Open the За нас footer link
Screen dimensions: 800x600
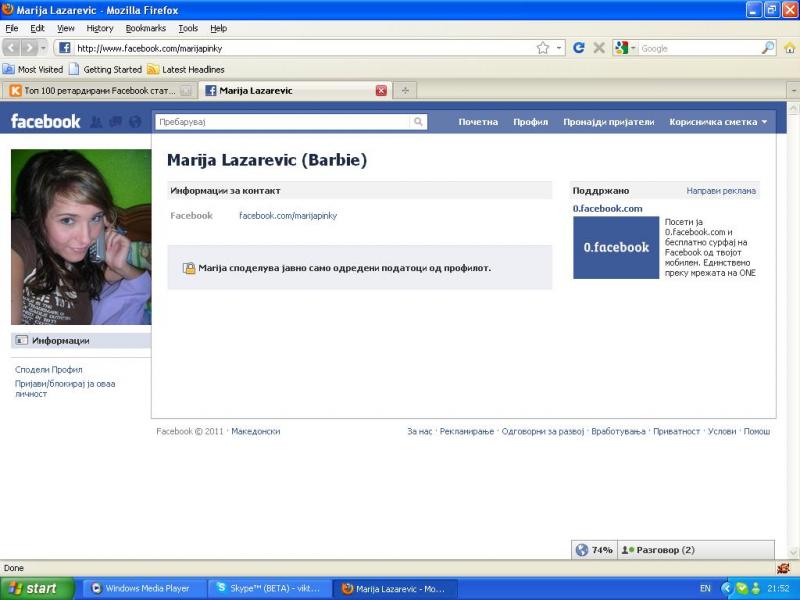pos(419,431)
